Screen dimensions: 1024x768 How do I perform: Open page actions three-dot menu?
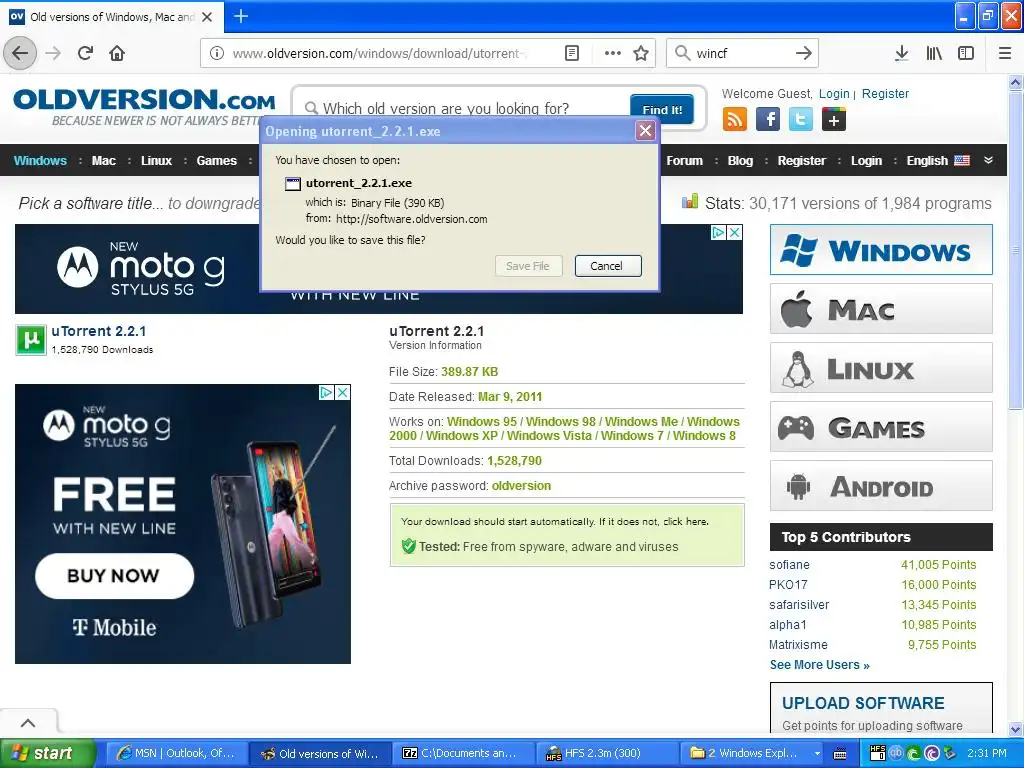pos(613,53)
